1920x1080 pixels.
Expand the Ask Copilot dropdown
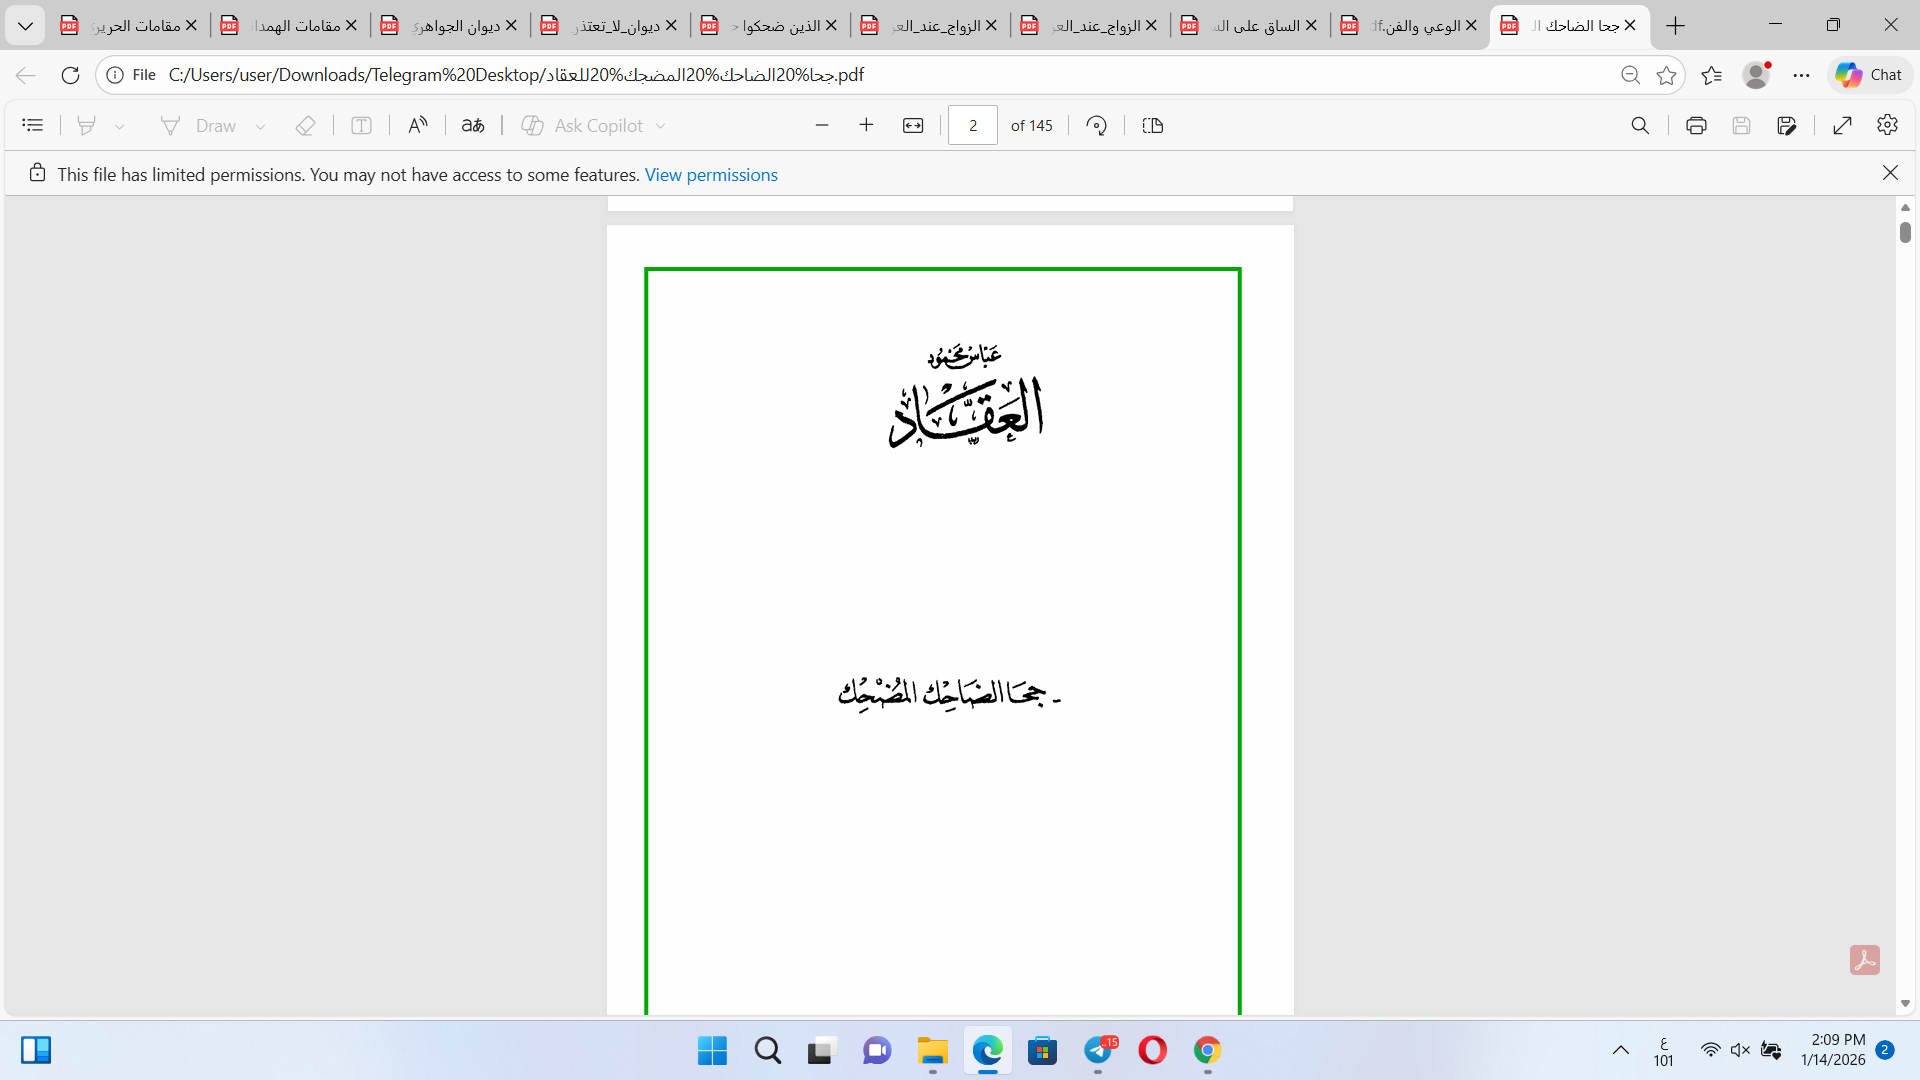[x=661, y=126]
